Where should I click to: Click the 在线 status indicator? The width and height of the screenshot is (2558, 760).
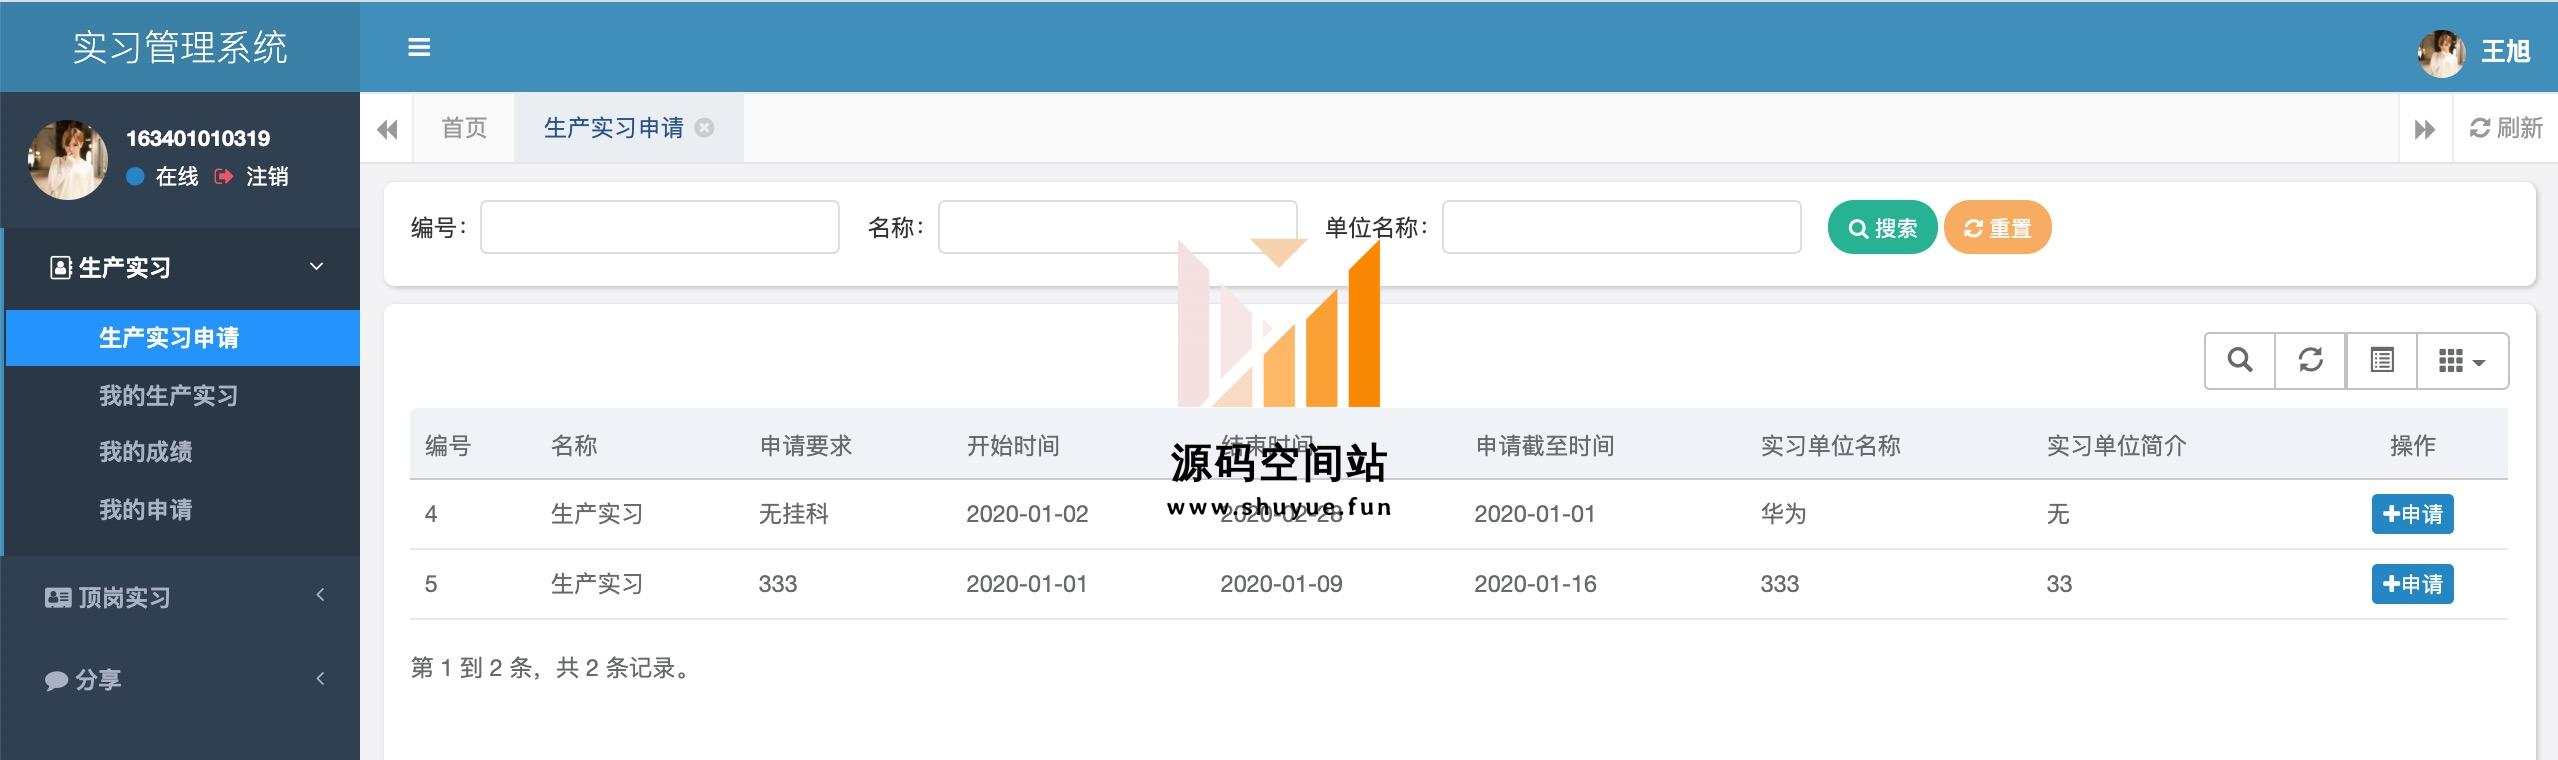pos(163,177)
